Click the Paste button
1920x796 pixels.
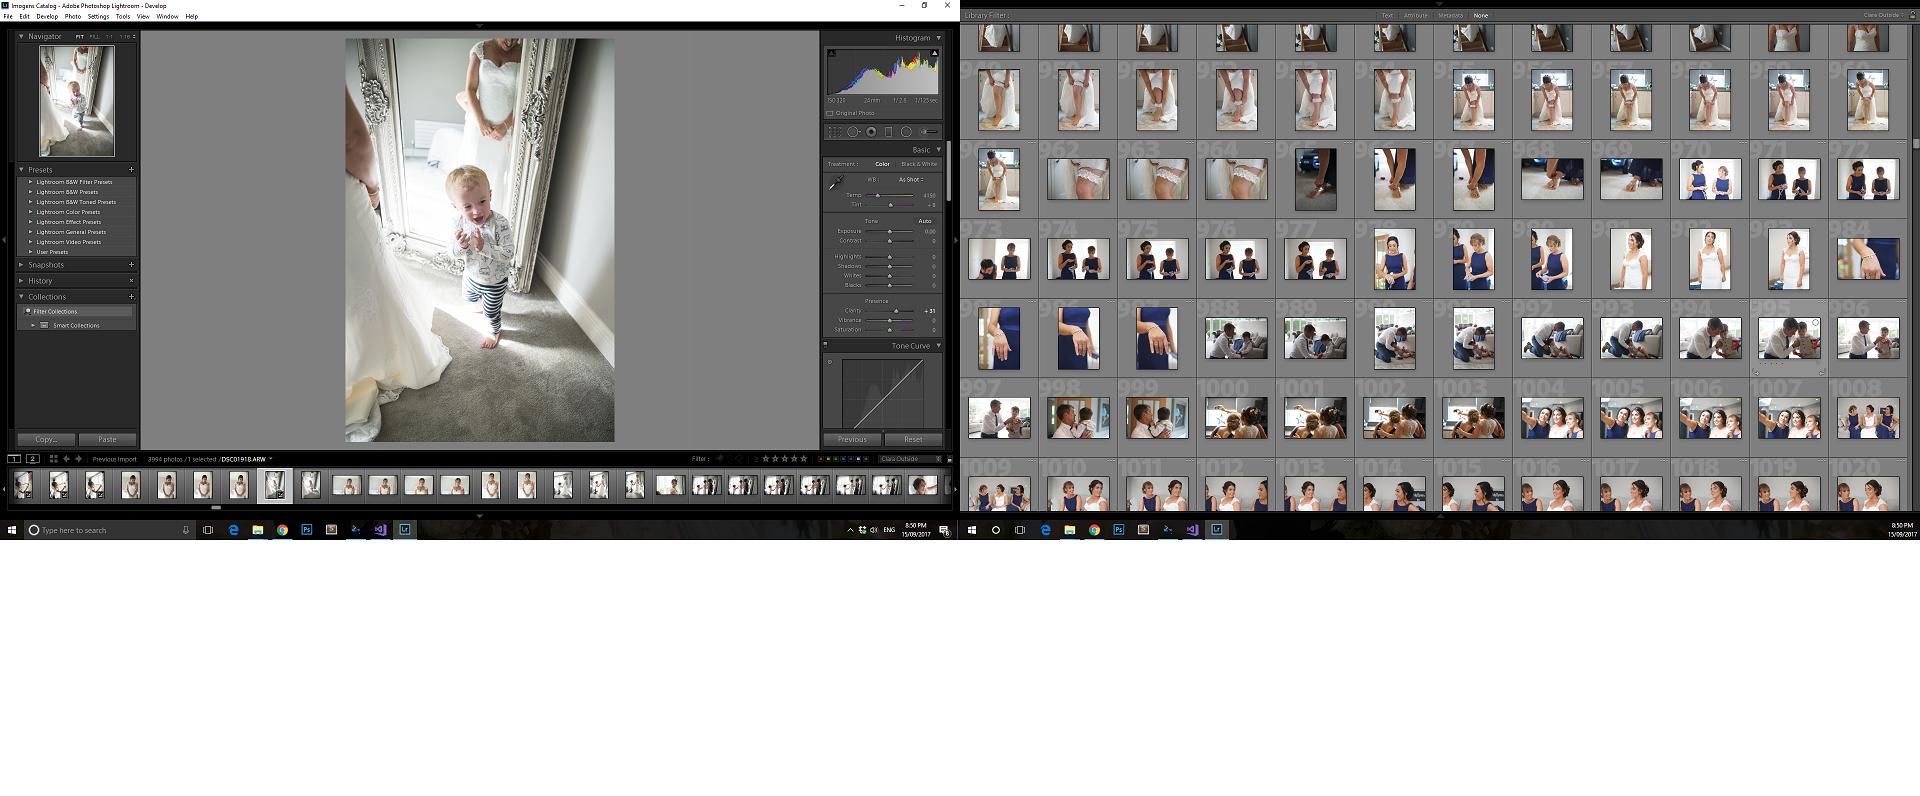tap(107, 439)
